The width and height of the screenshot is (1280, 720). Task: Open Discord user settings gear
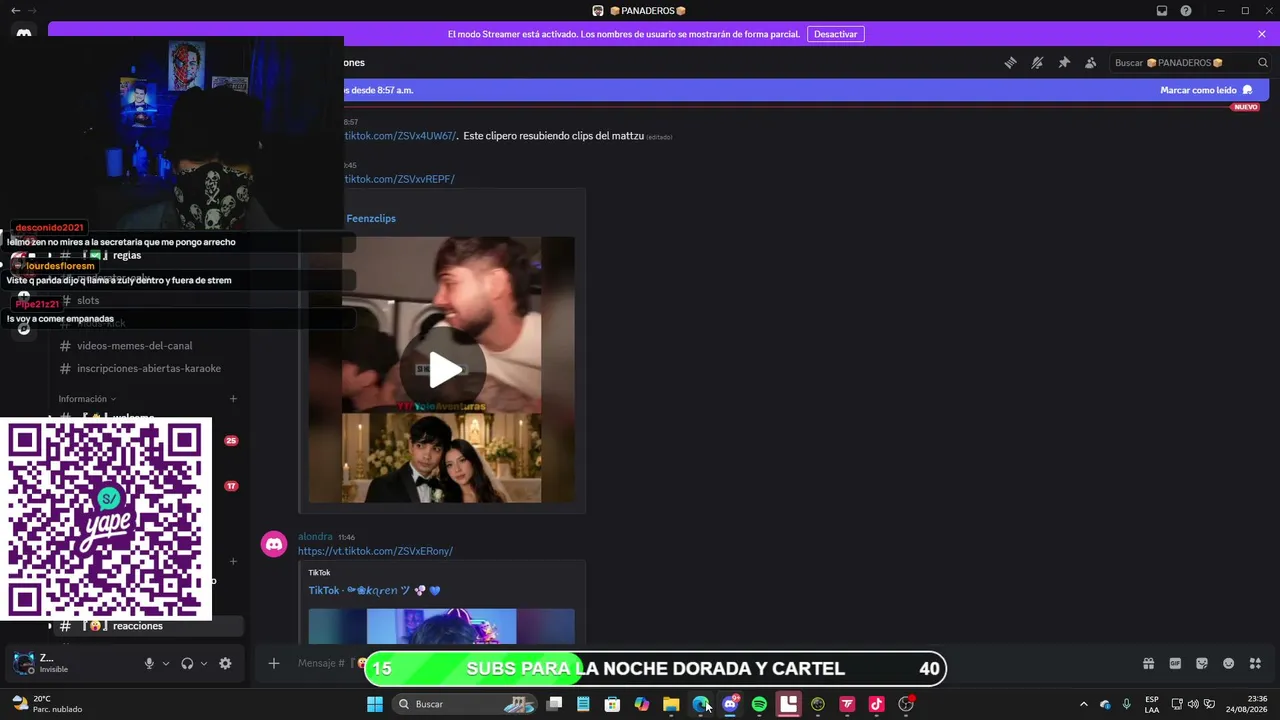225,663
